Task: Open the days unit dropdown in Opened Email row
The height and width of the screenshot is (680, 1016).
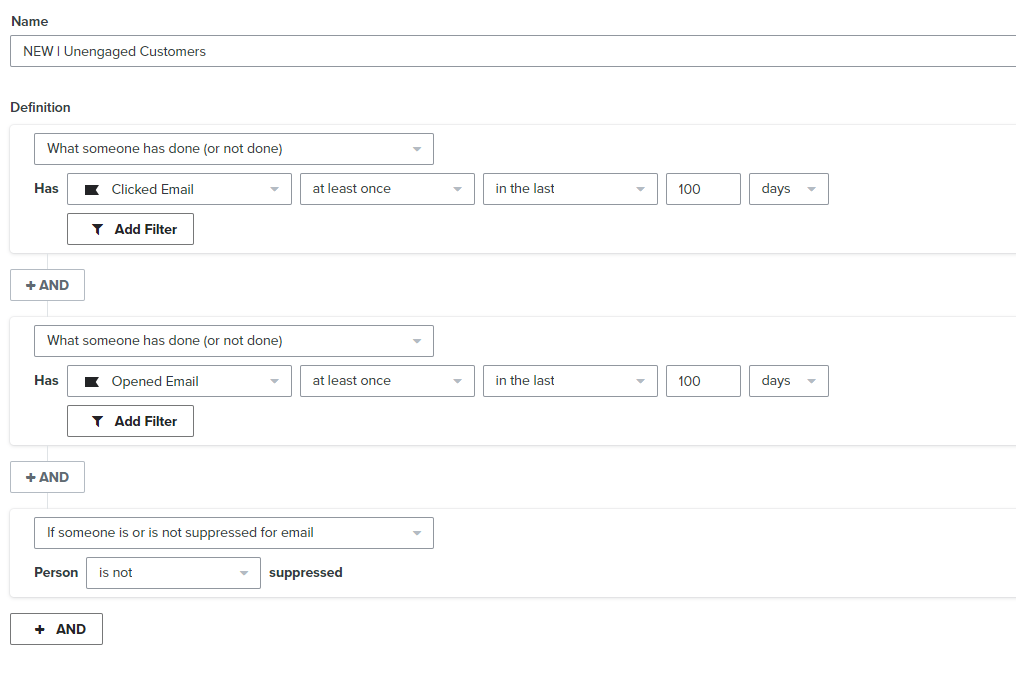Action: click(x=789, y=381)
